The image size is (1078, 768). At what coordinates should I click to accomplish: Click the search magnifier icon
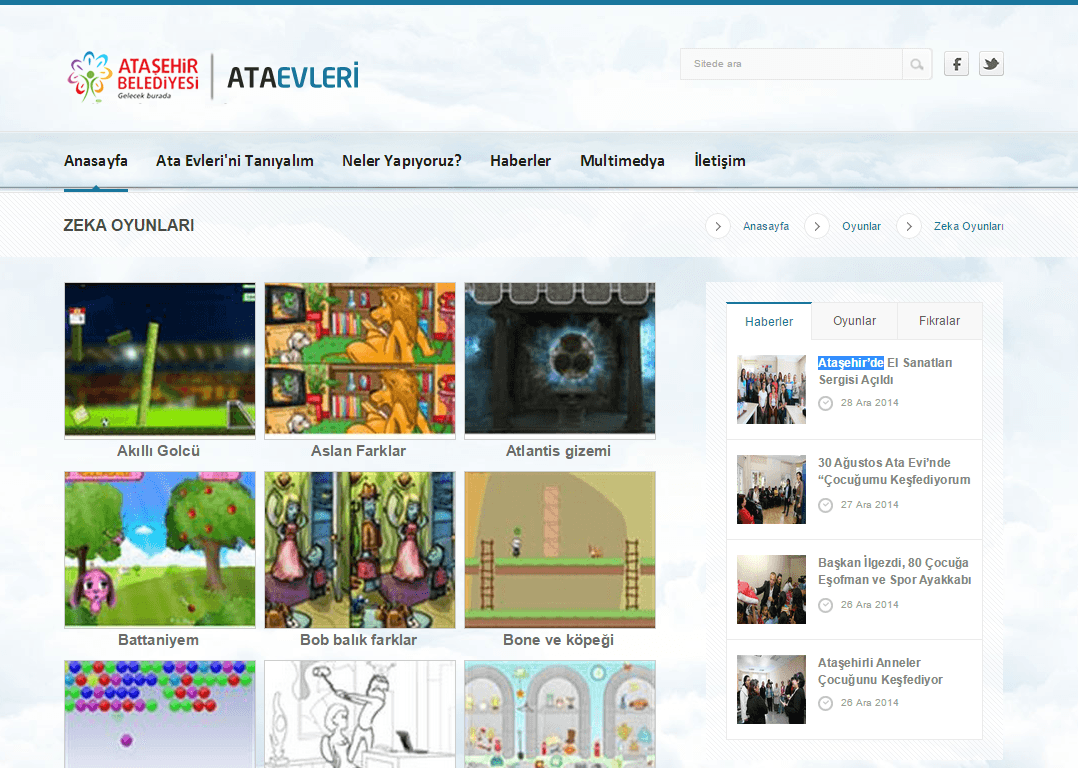(916, 64)
